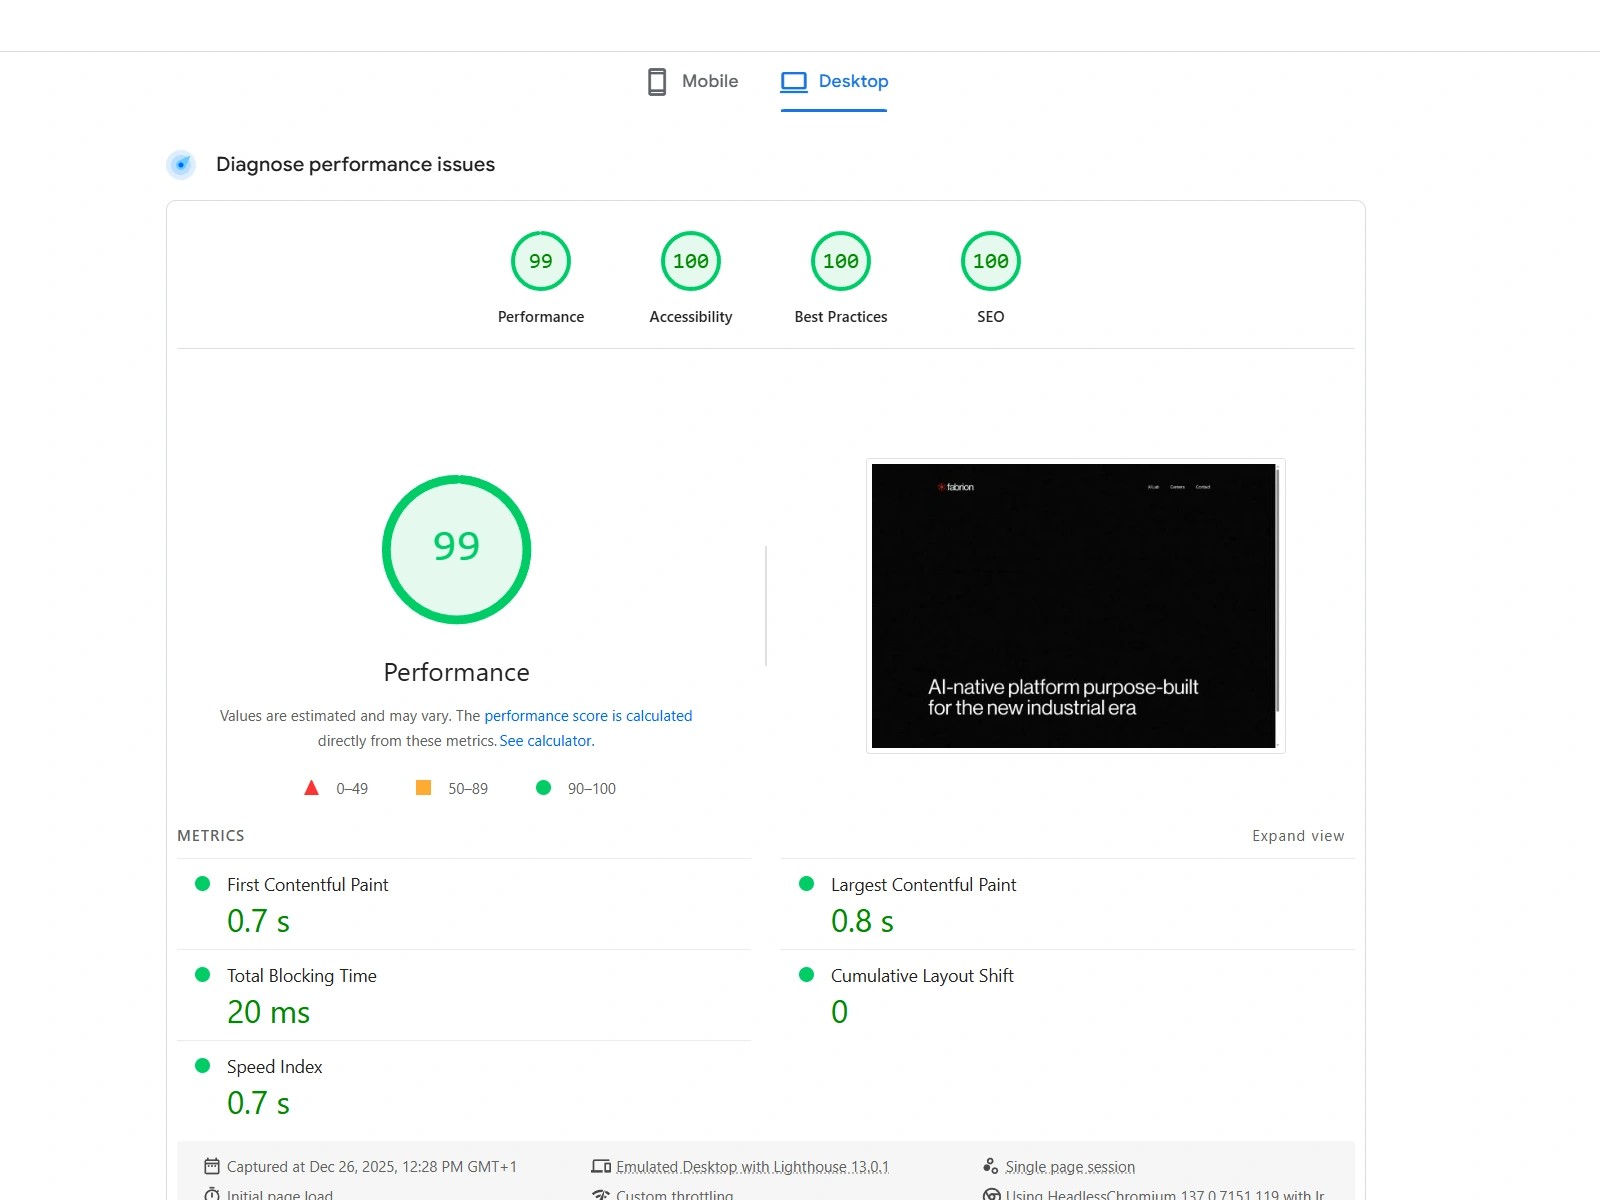
Task: Open "Emulated Desktop with Lighthouse 13.0.1" details
Action: (752, 1167)
